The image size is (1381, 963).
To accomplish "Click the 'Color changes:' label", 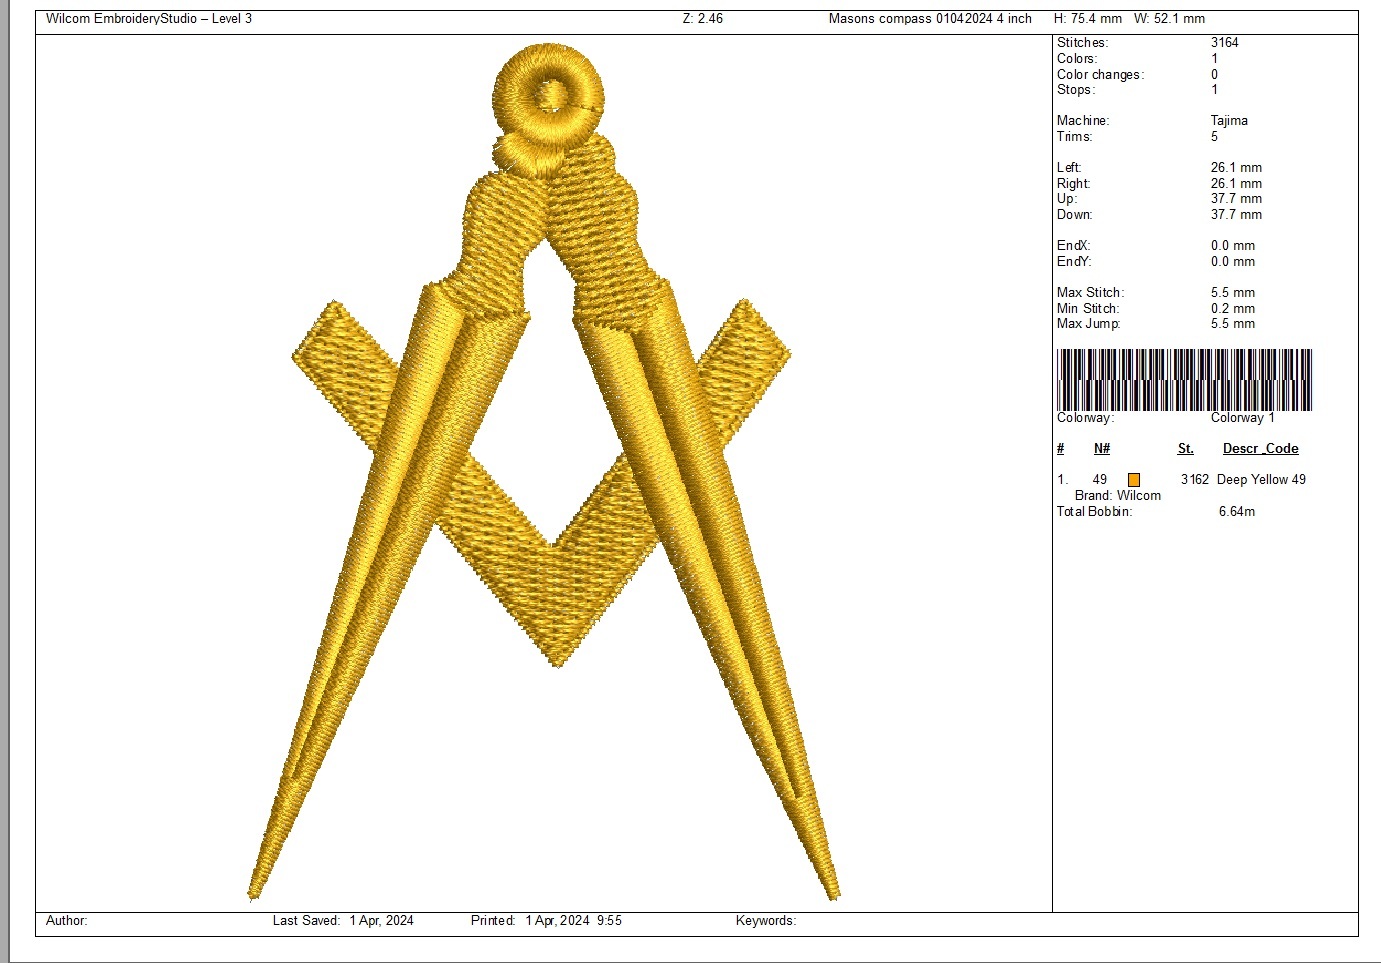I will 1100,75.
